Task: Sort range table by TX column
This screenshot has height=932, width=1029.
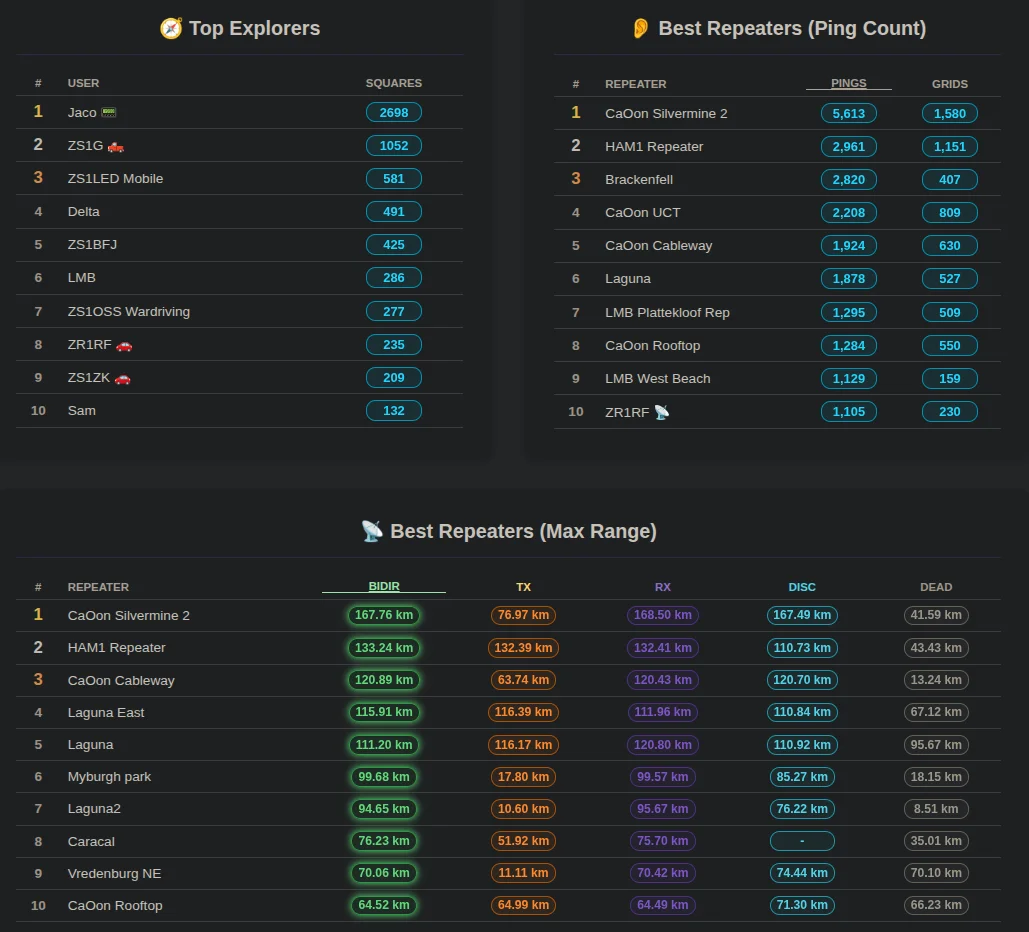Action: [523, 587]
